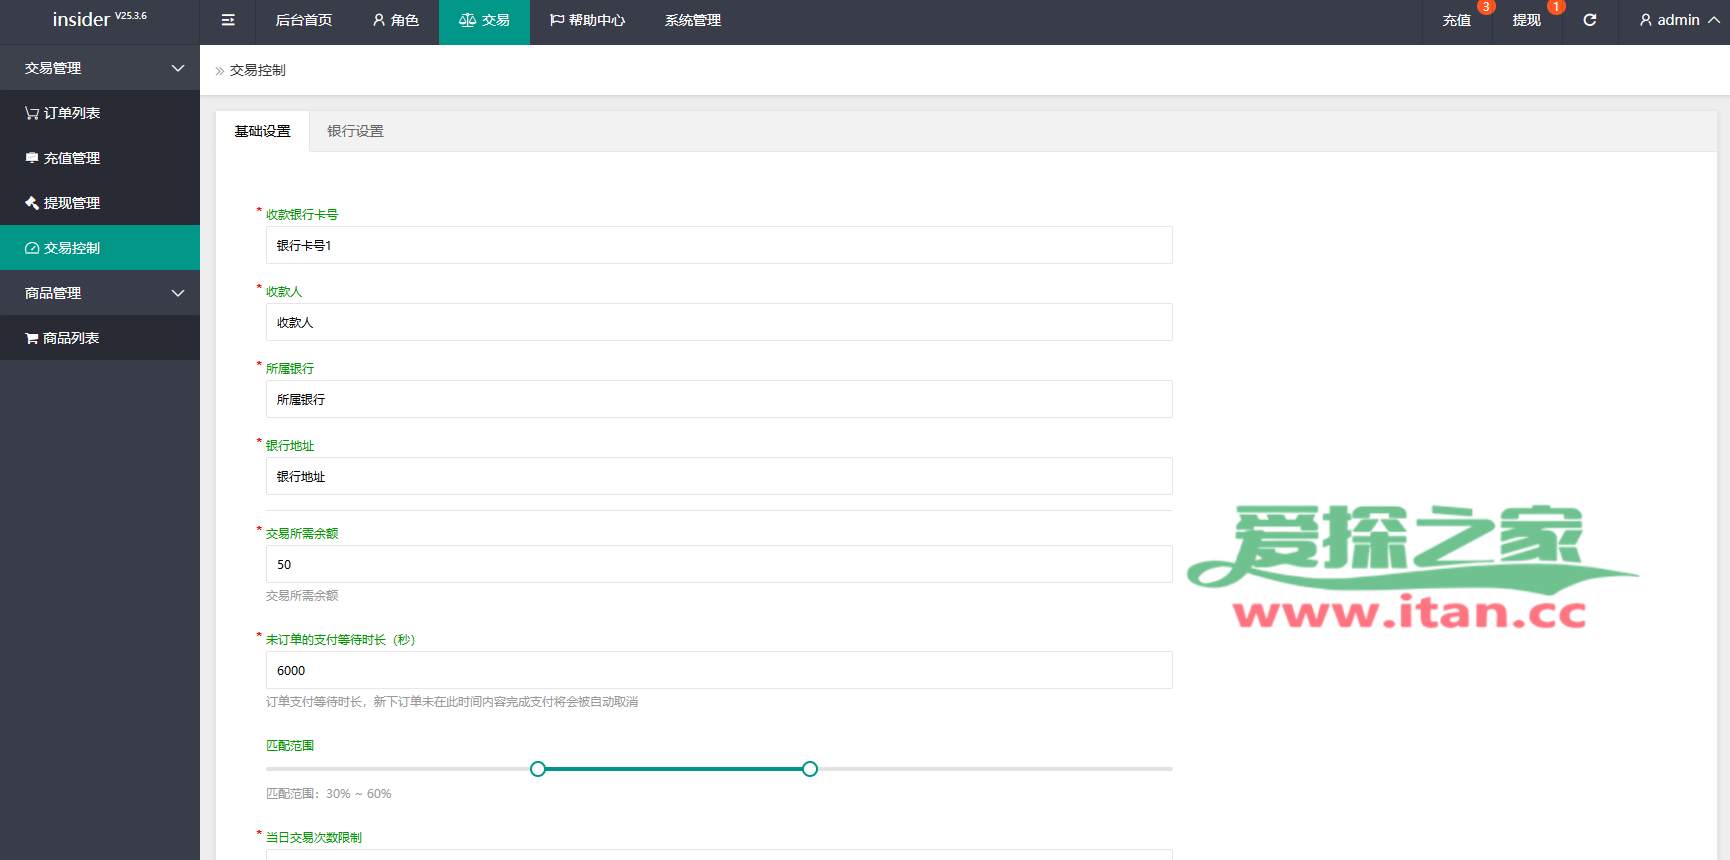Select 交易控制 in the sidebar
1730x860 pixels.
tap(71, 248)
